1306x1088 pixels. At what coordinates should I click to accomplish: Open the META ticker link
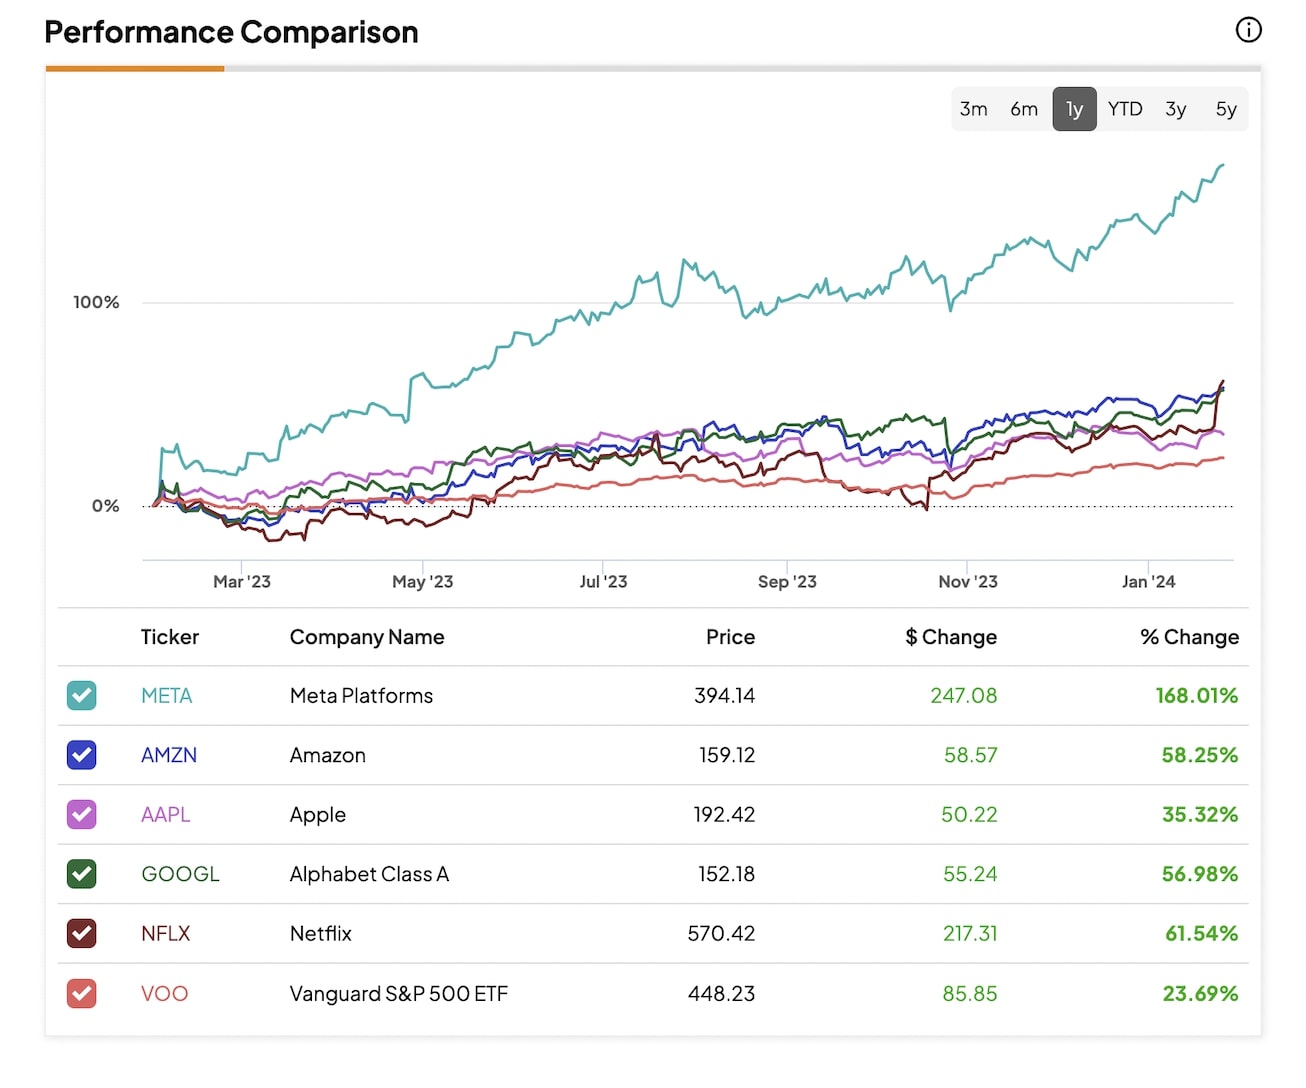click(x=166, y=696)
